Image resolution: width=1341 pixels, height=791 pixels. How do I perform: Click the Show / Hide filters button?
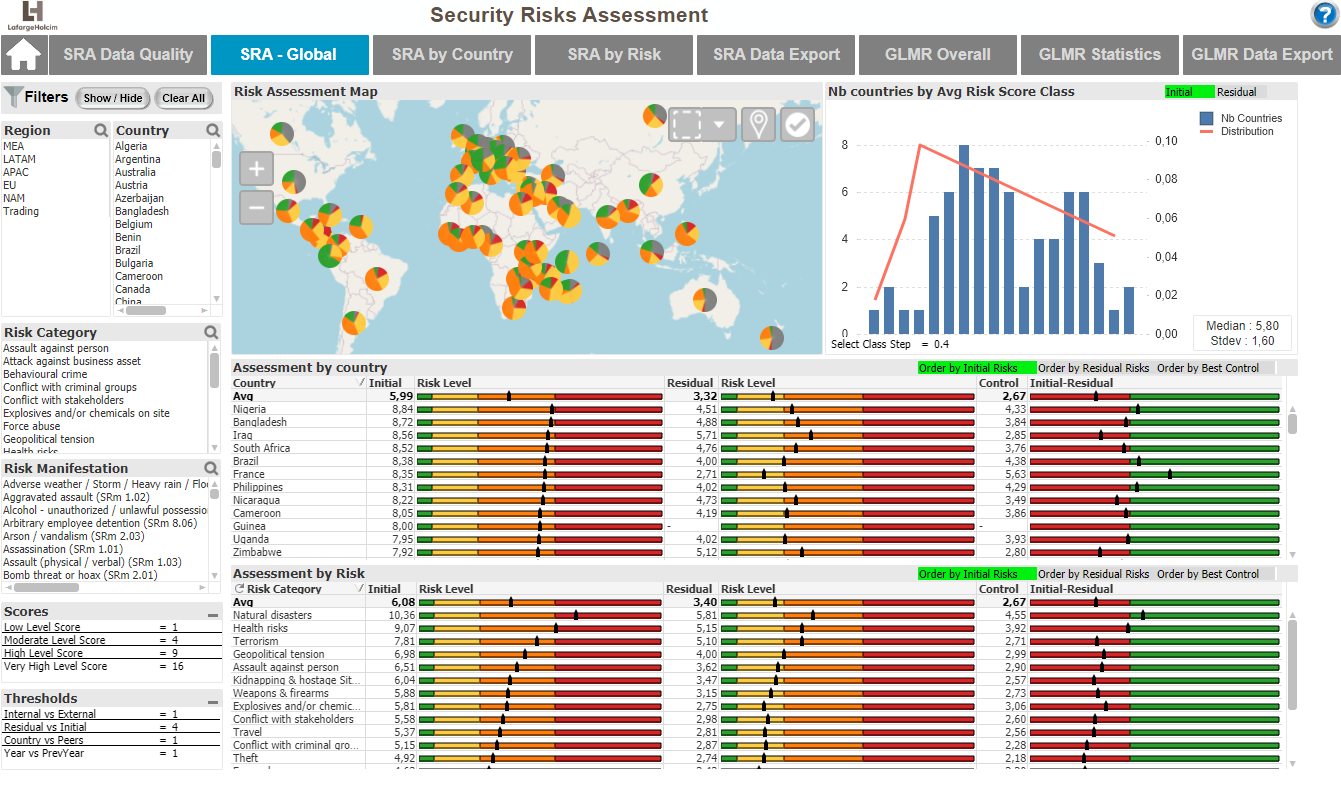(113, 98)
